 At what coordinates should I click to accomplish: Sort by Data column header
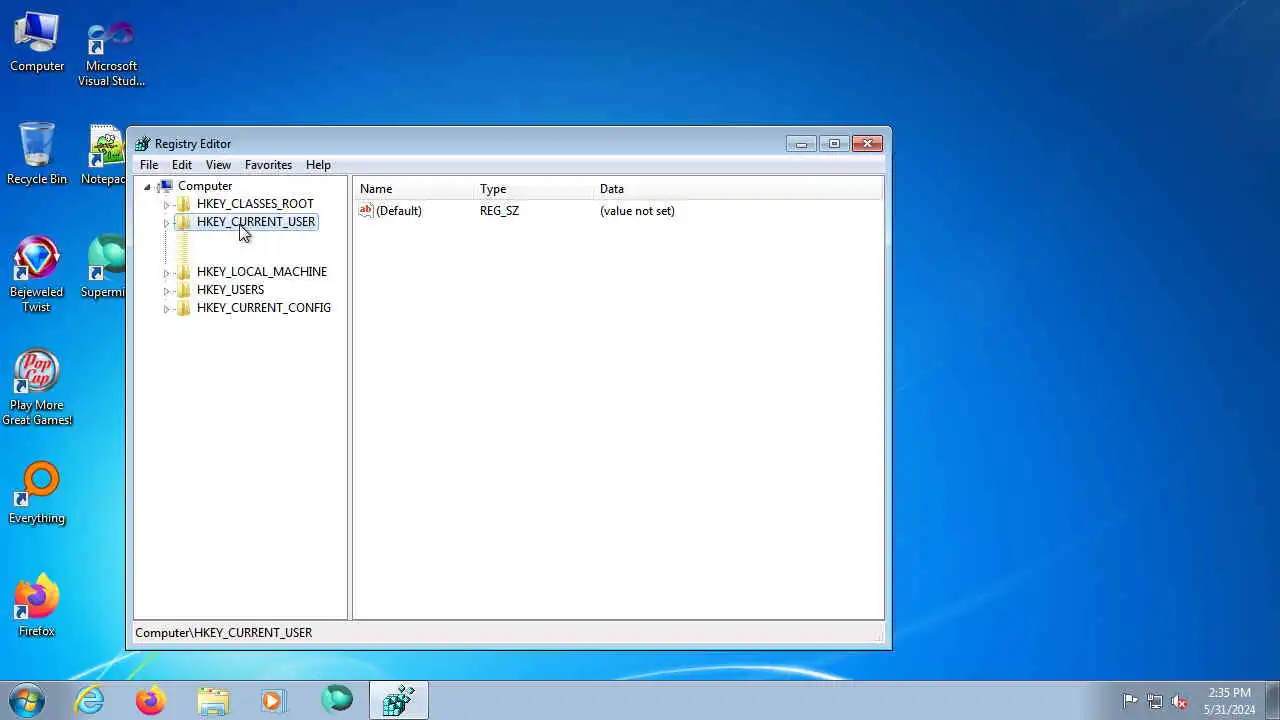739,189
